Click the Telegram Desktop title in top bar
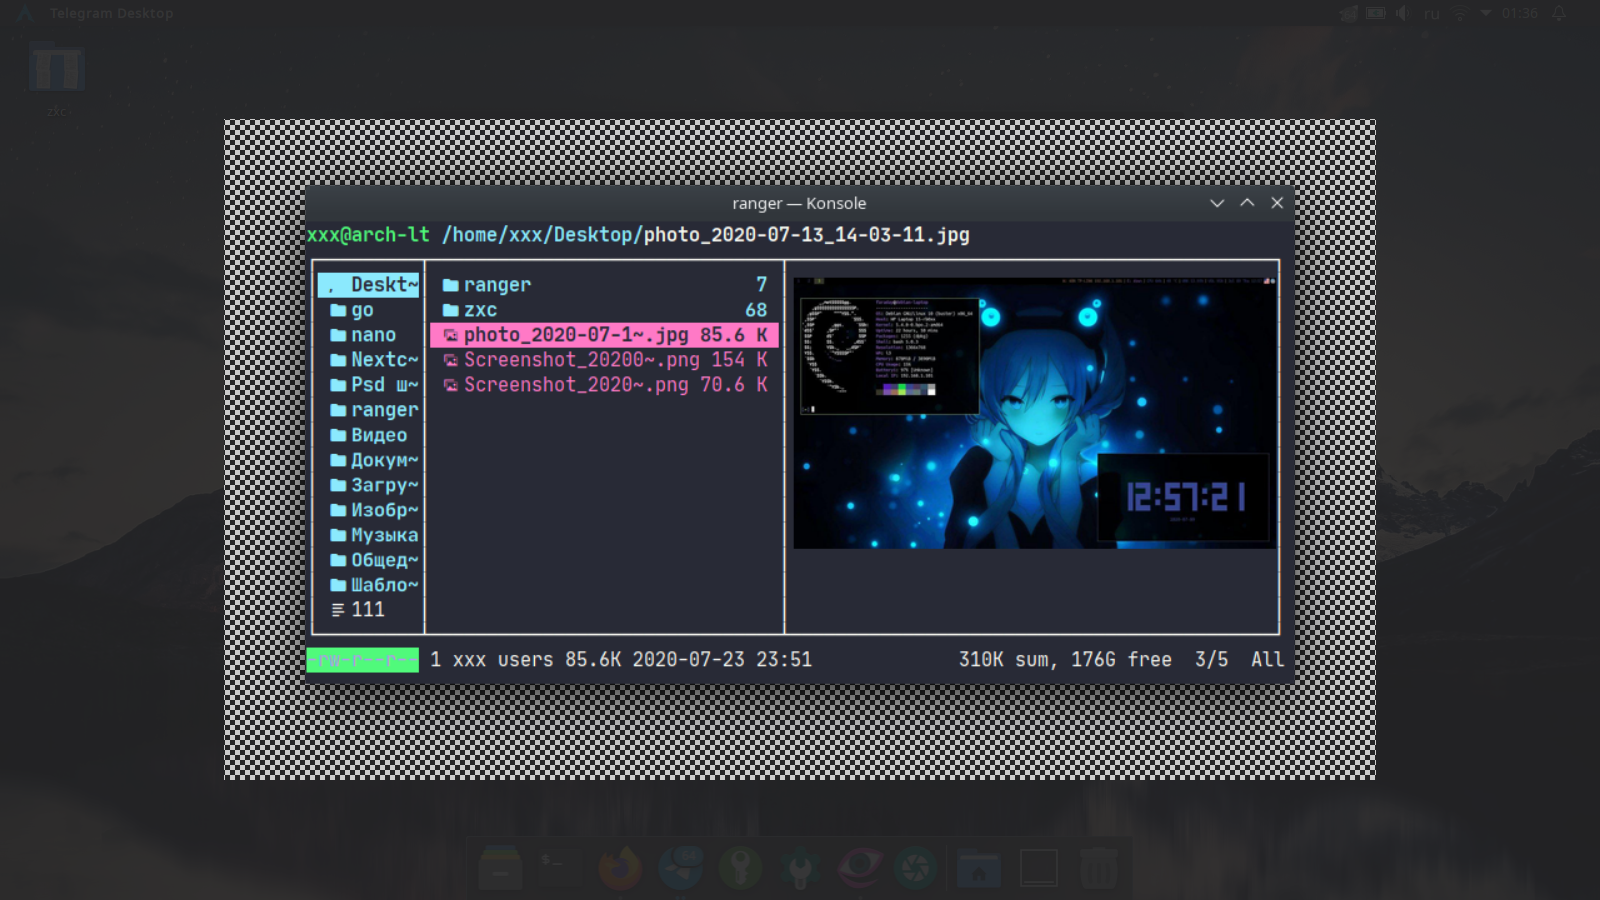 click(111, 13)
